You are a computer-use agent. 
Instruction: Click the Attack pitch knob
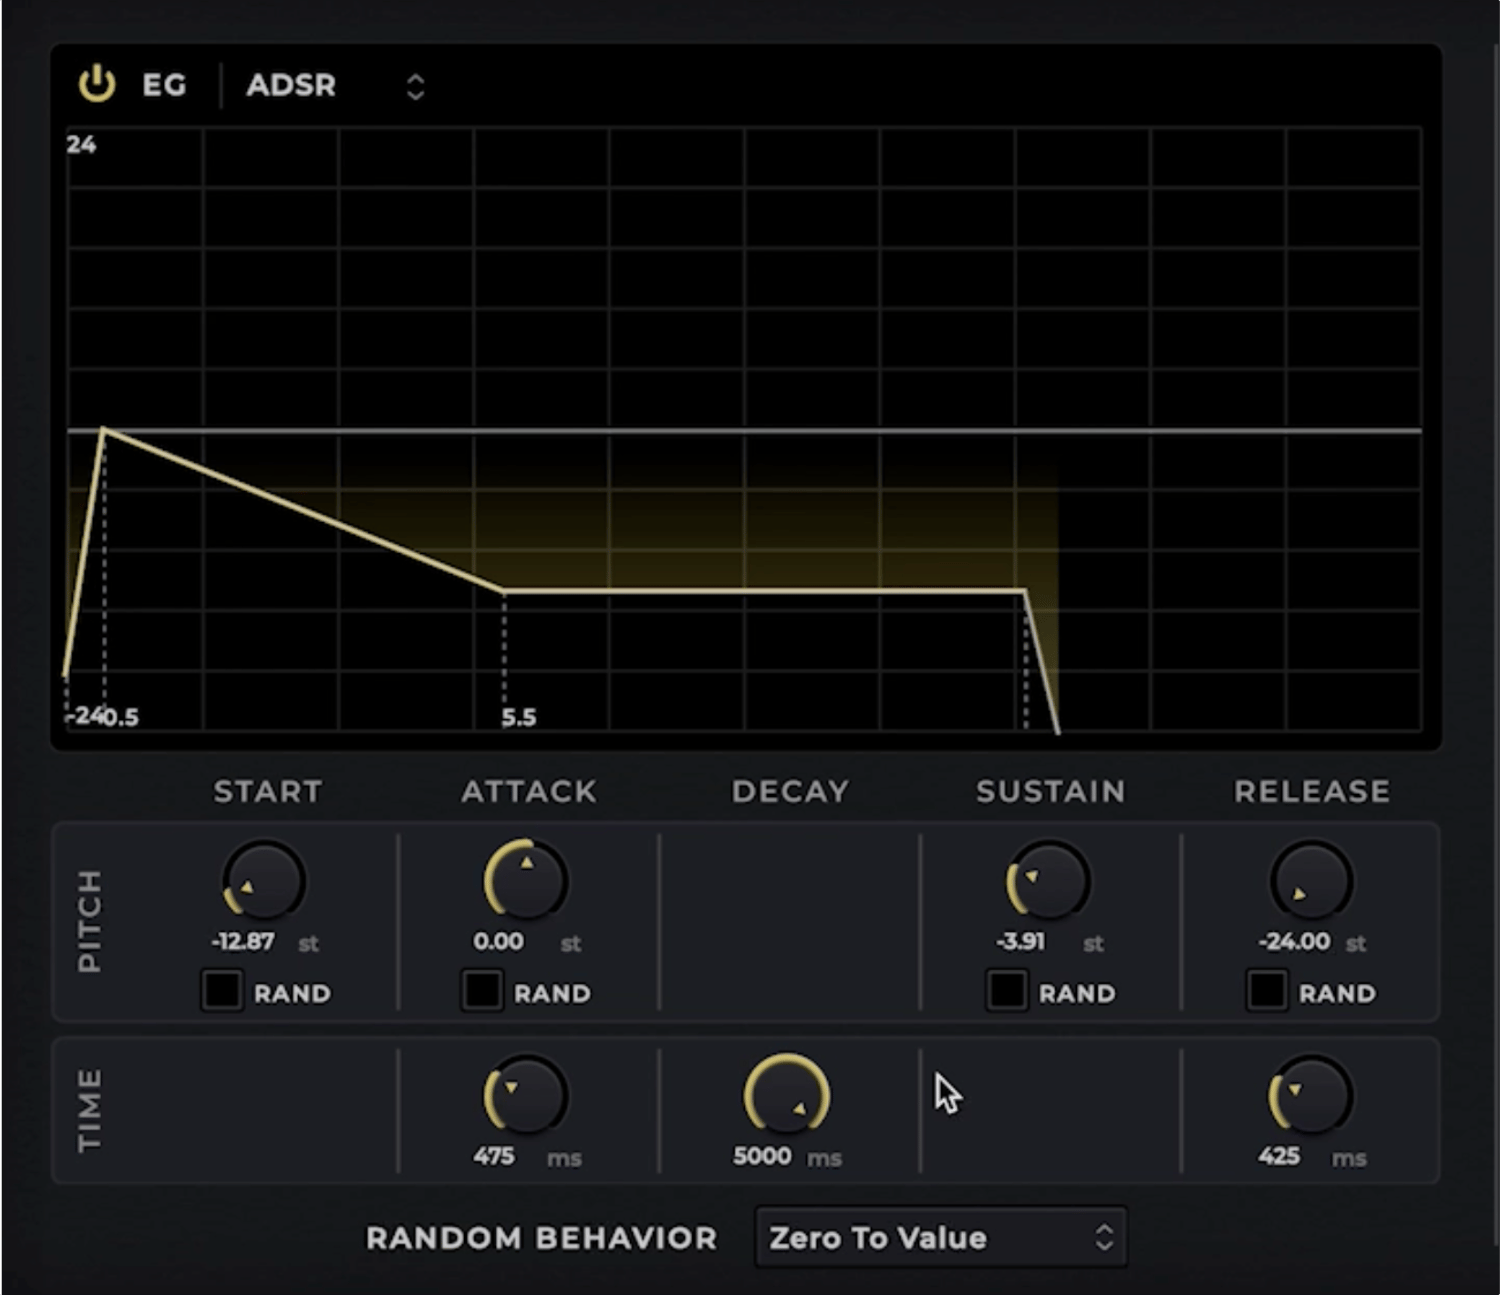click(524, 881)
